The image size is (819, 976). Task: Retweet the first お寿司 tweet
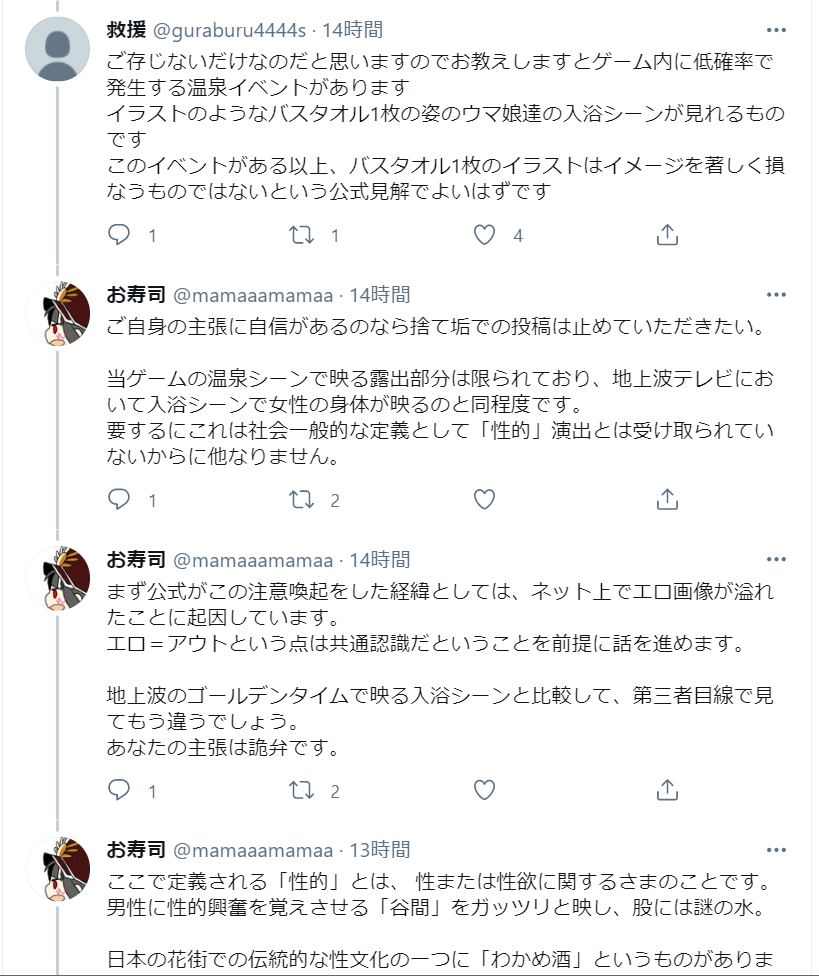301,499
